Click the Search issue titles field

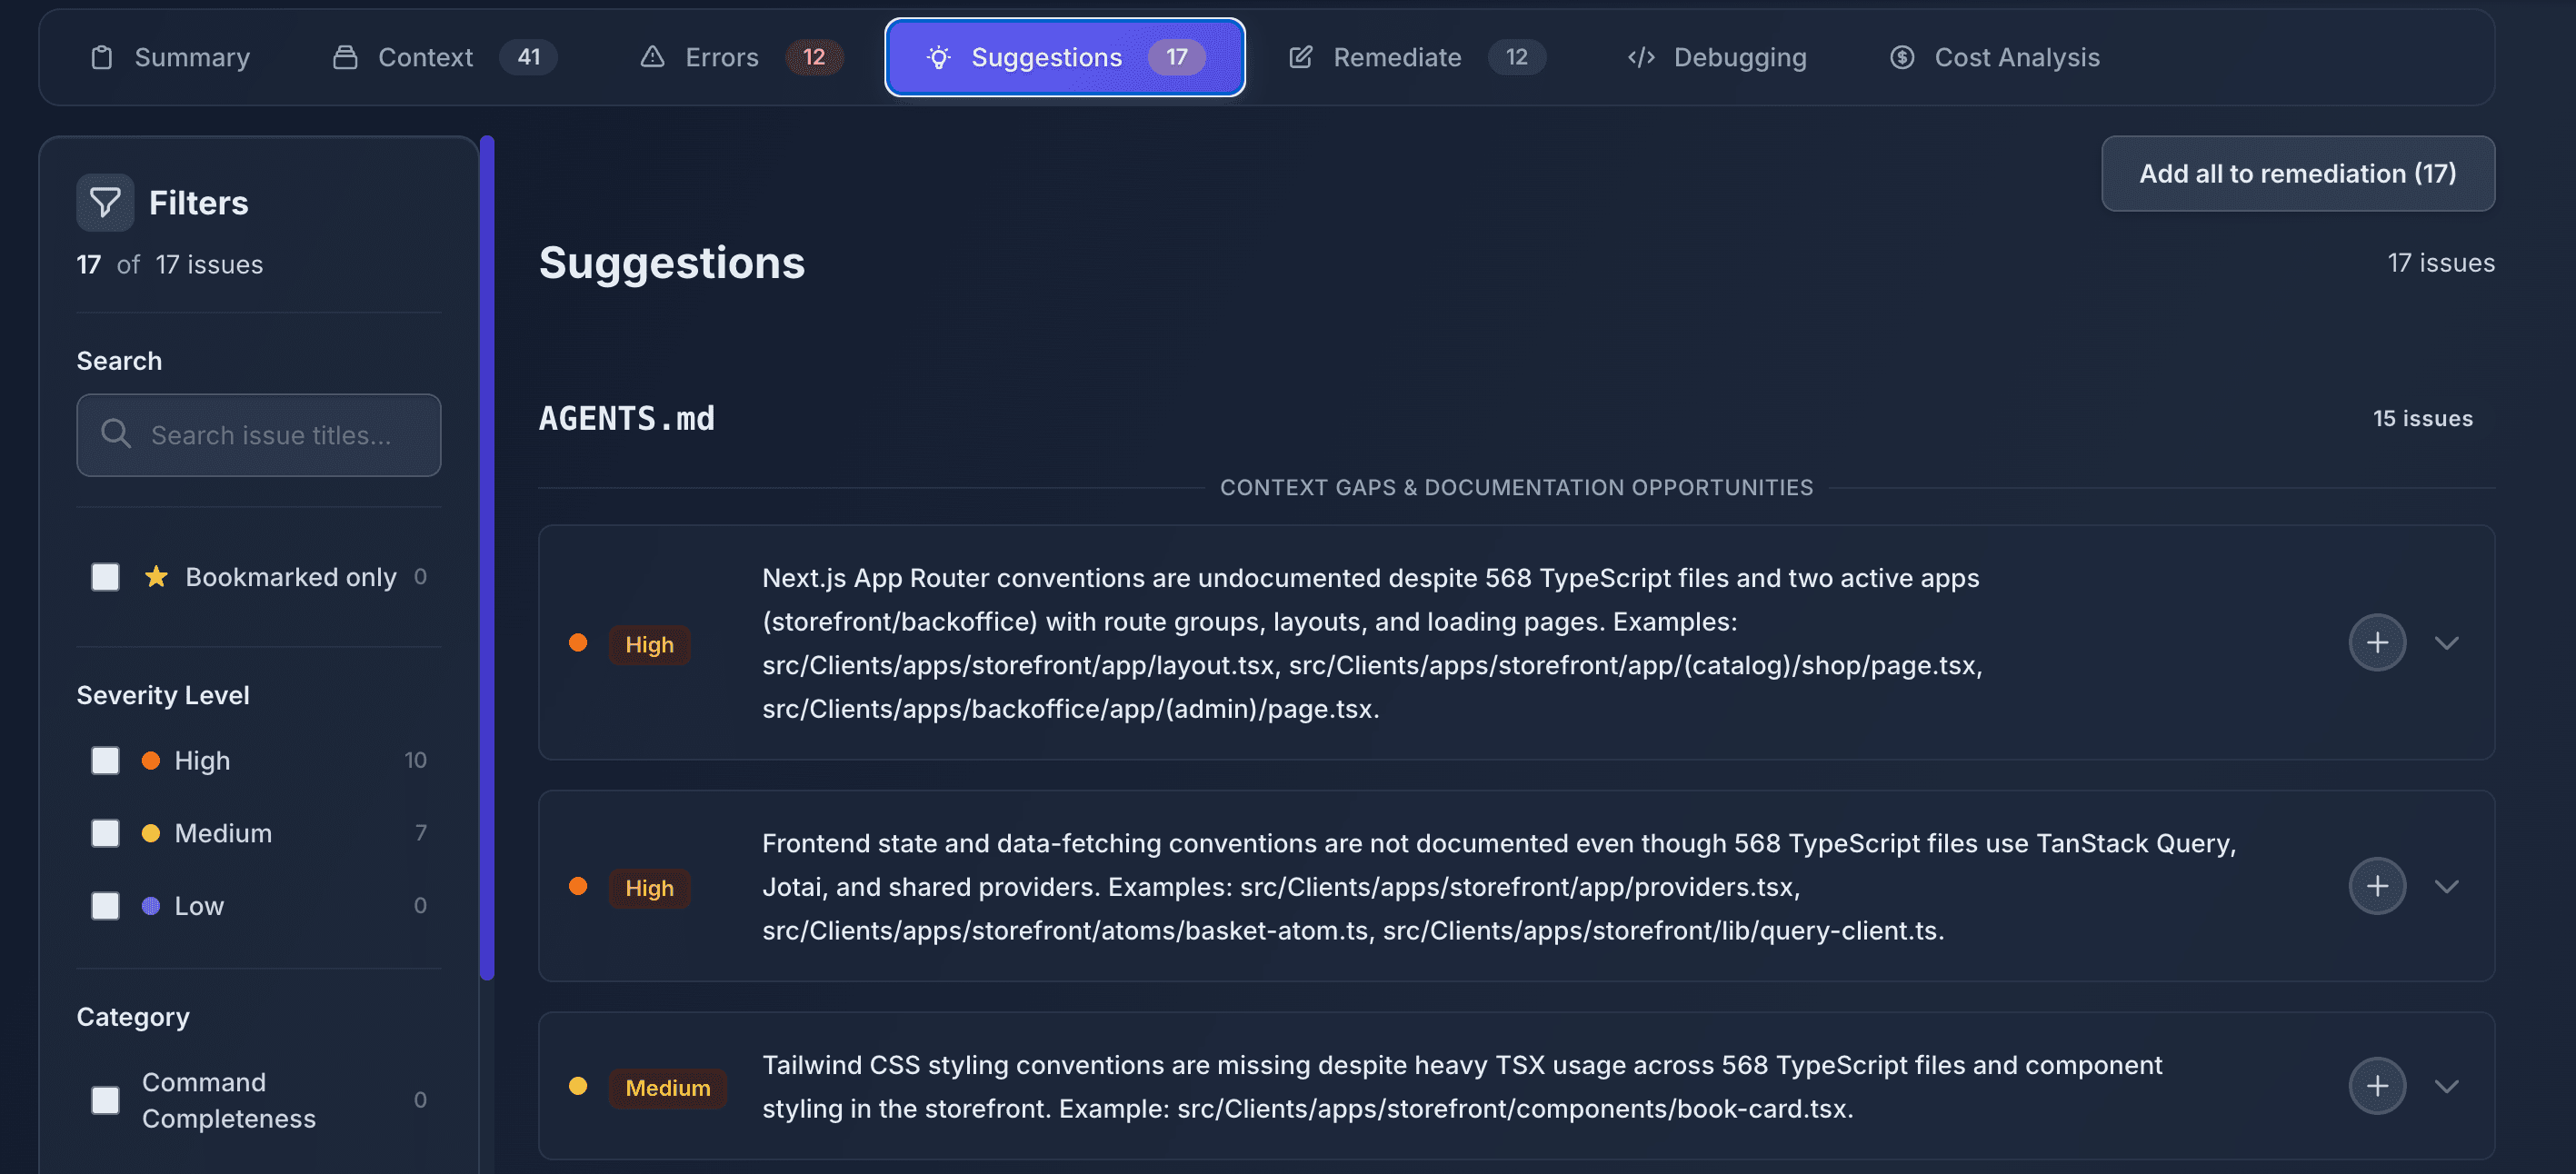point(258,435)
